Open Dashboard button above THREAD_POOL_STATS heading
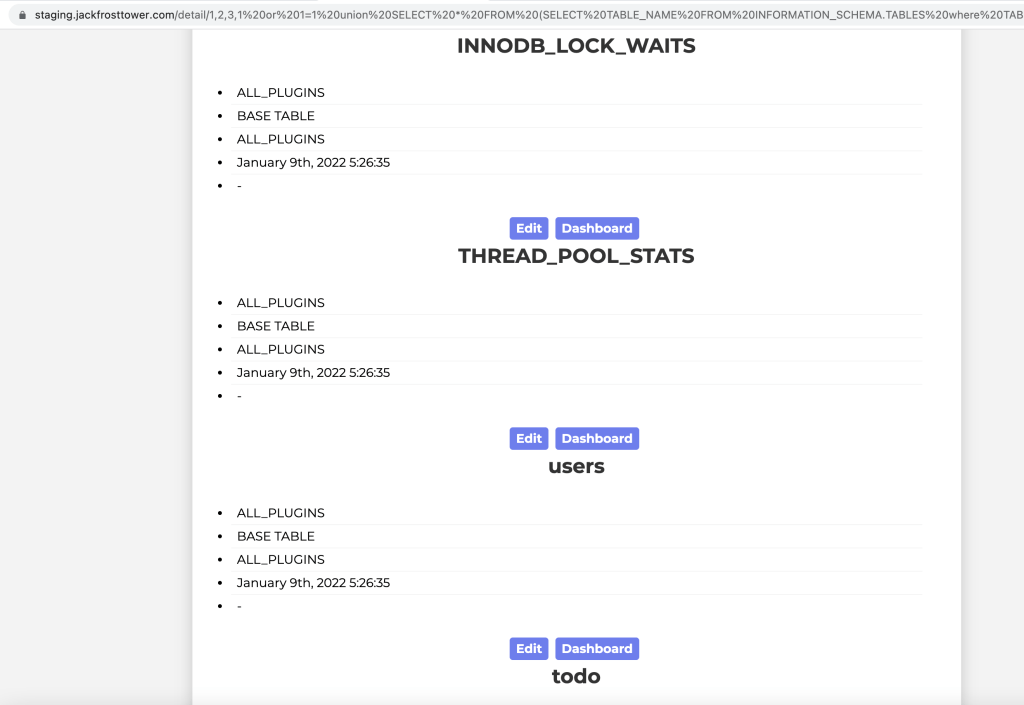 pos(596,228)
